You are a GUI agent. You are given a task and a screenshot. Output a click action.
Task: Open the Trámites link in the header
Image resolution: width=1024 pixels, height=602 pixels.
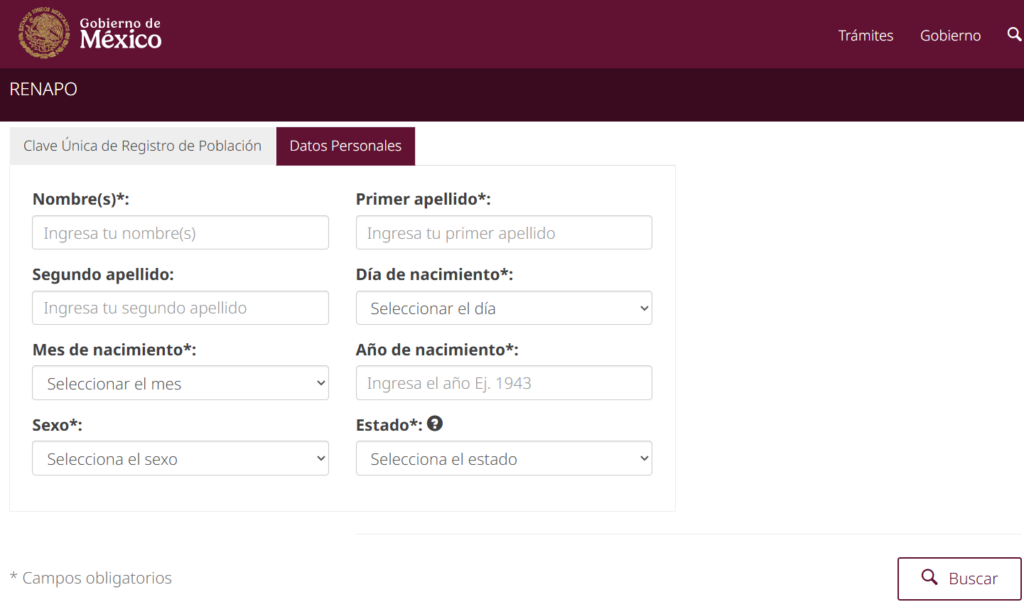[865, 35]
